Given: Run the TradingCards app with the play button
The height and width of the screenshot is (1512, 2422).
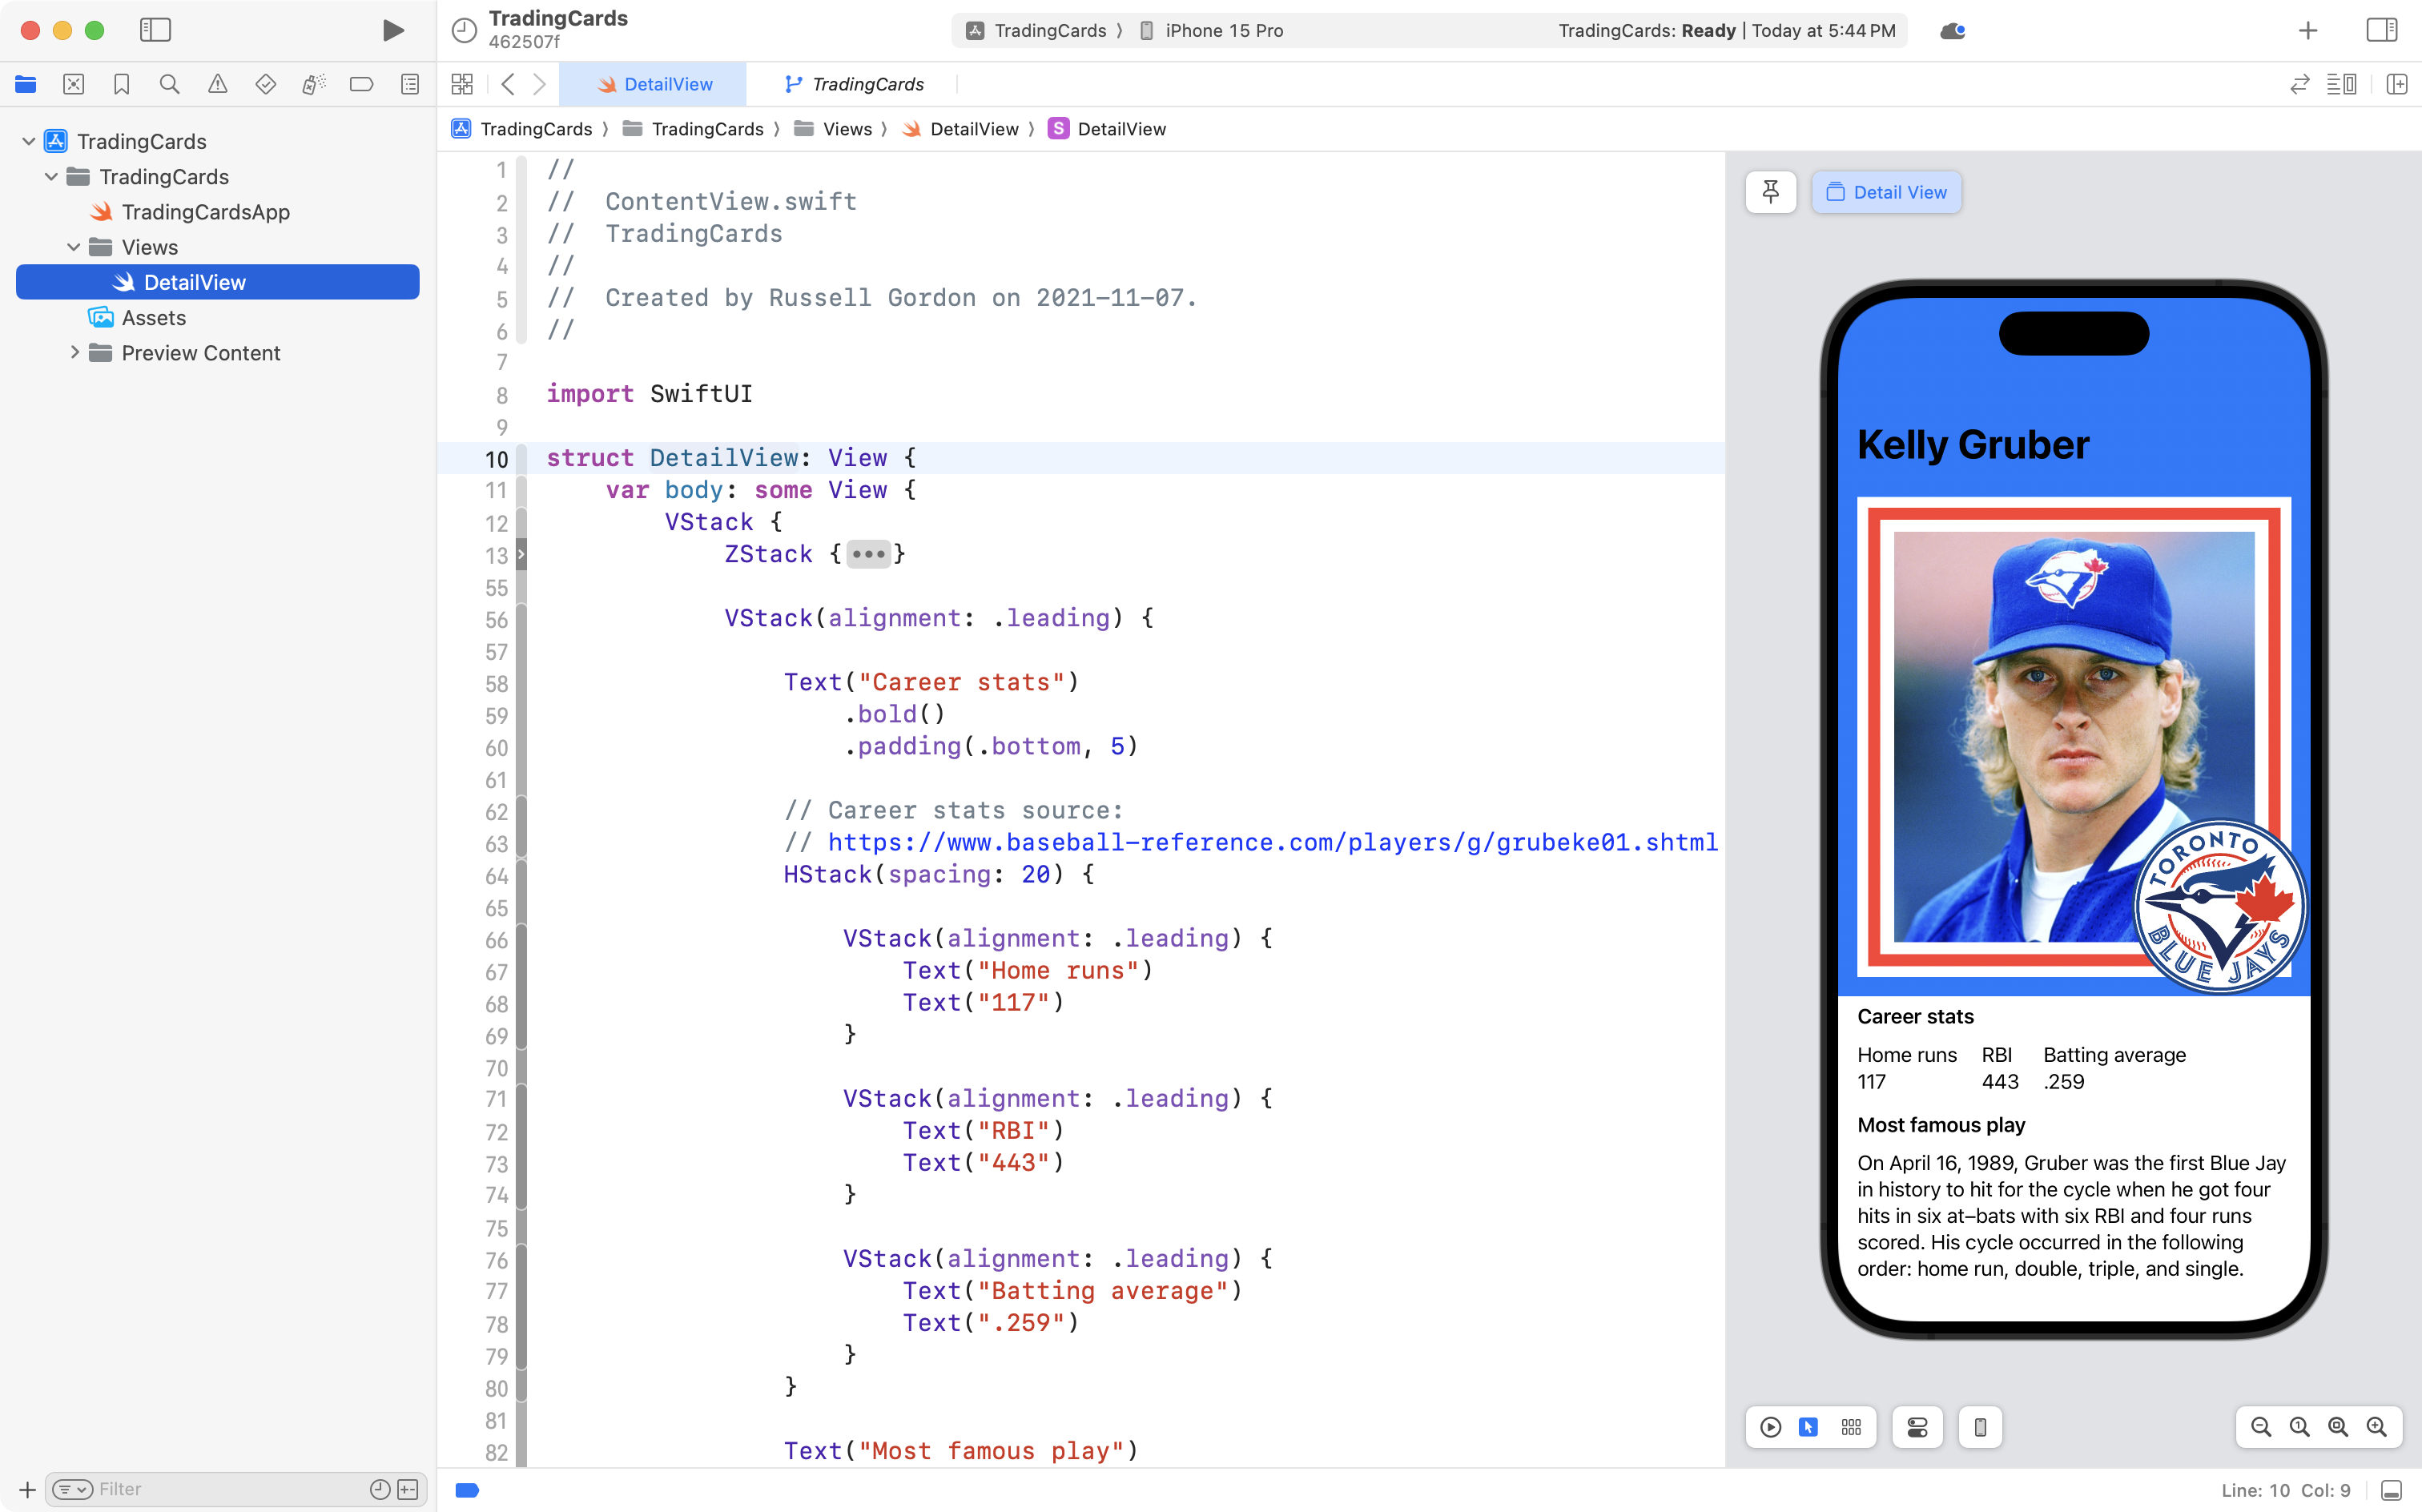Looking at the screenshot, I should (392, 30).
